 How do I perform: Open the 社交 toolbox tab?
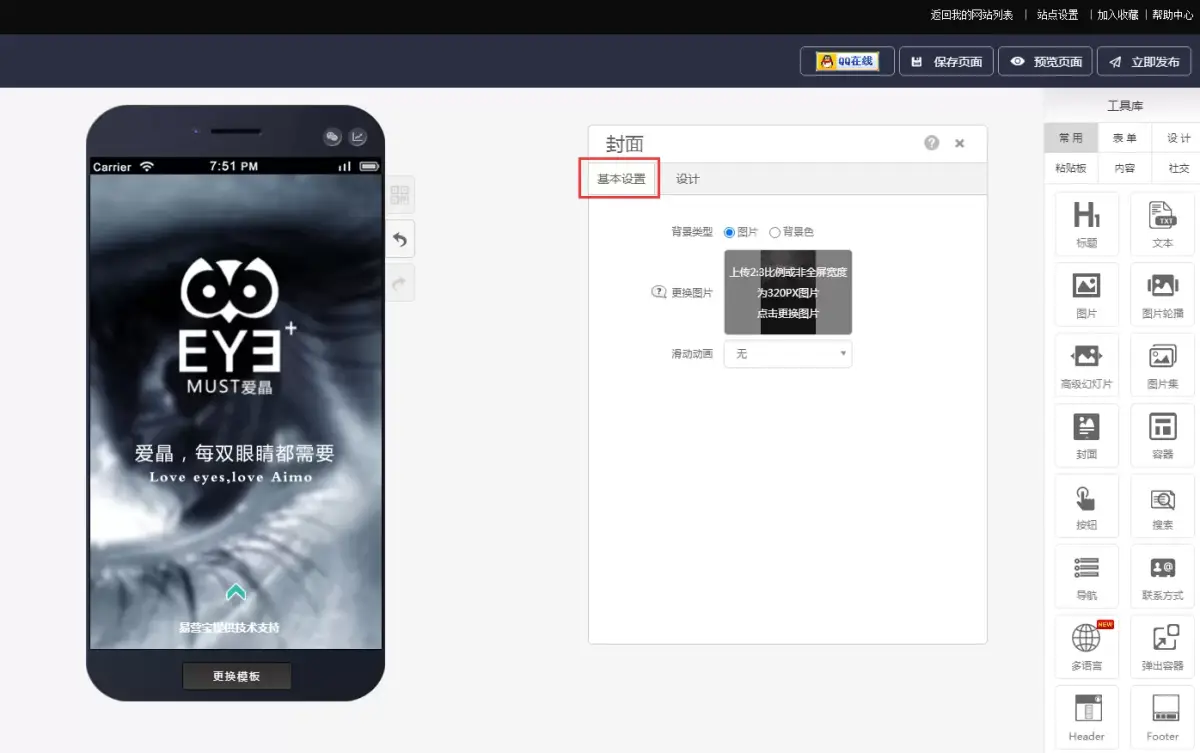click(x=1179, y=168)
